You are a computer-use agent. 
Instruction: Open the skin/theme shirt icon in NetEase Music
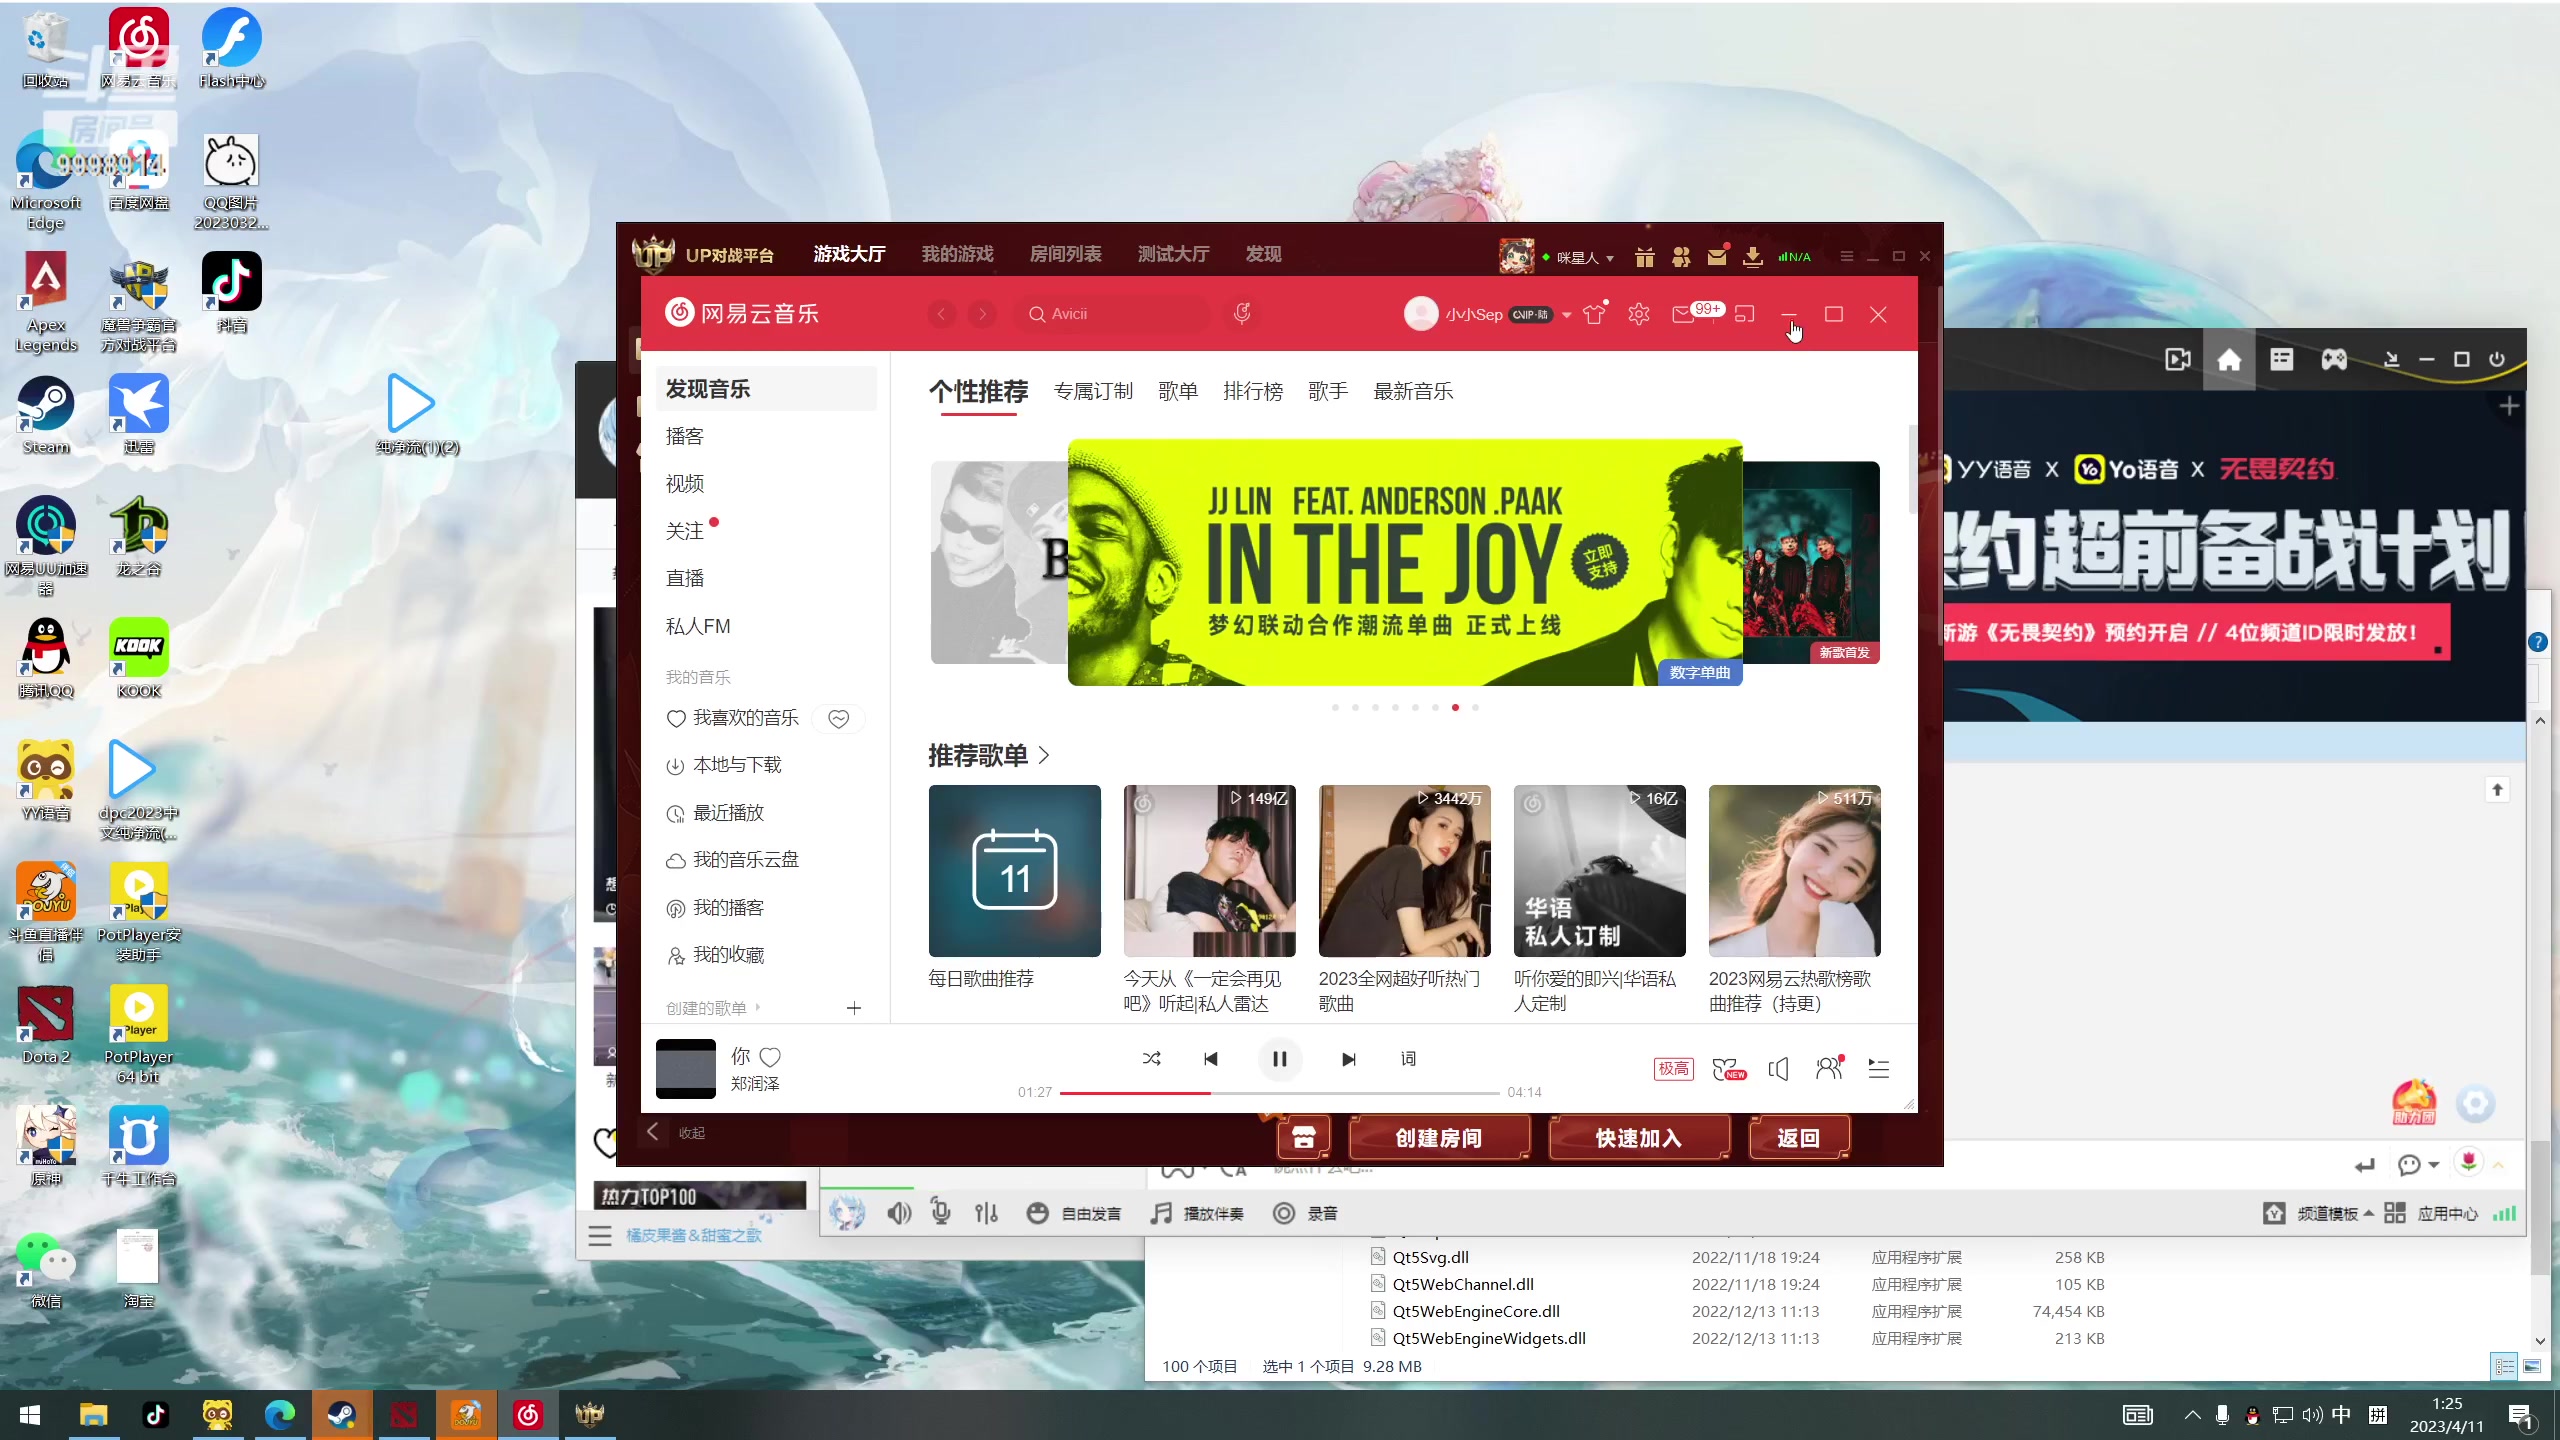[1594, 314]
